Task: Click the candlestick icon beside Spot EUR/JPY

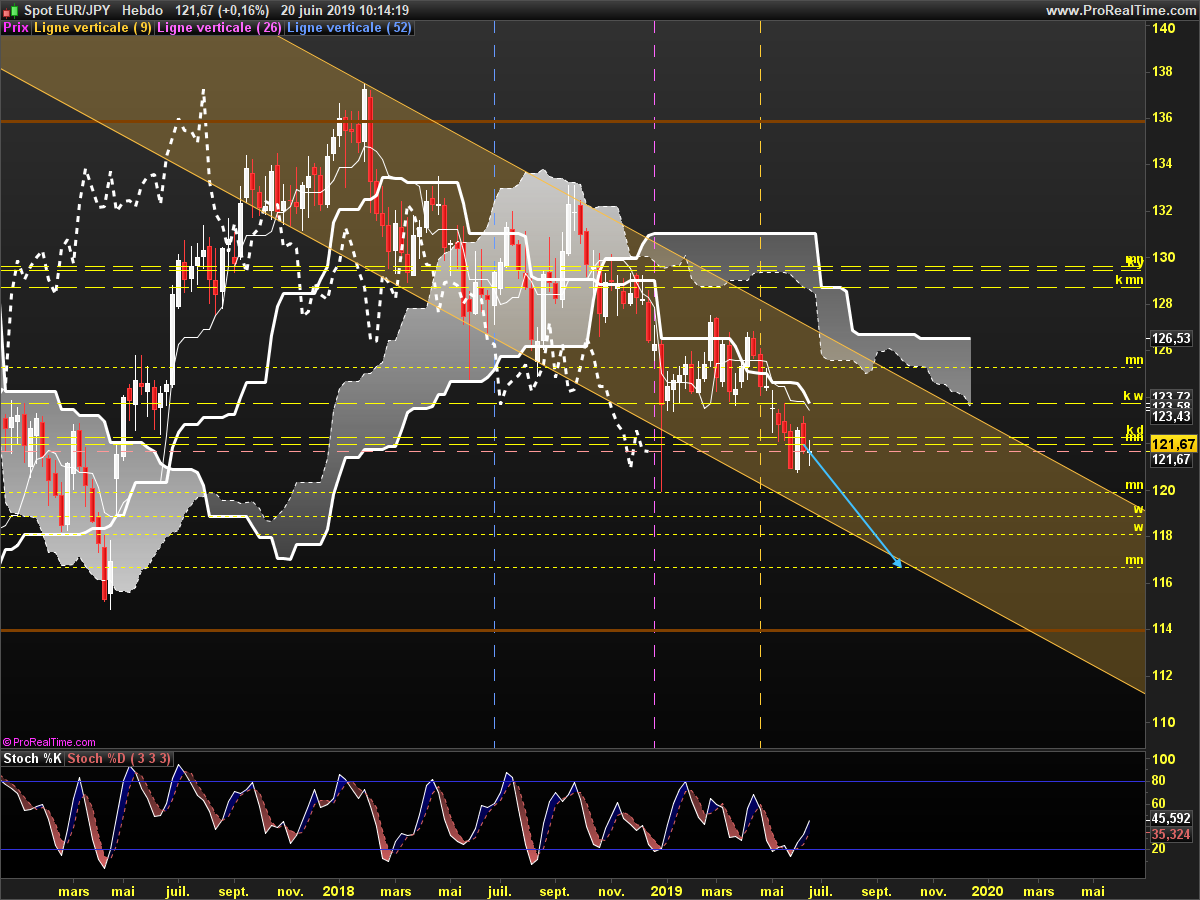Action: [10, 10]
